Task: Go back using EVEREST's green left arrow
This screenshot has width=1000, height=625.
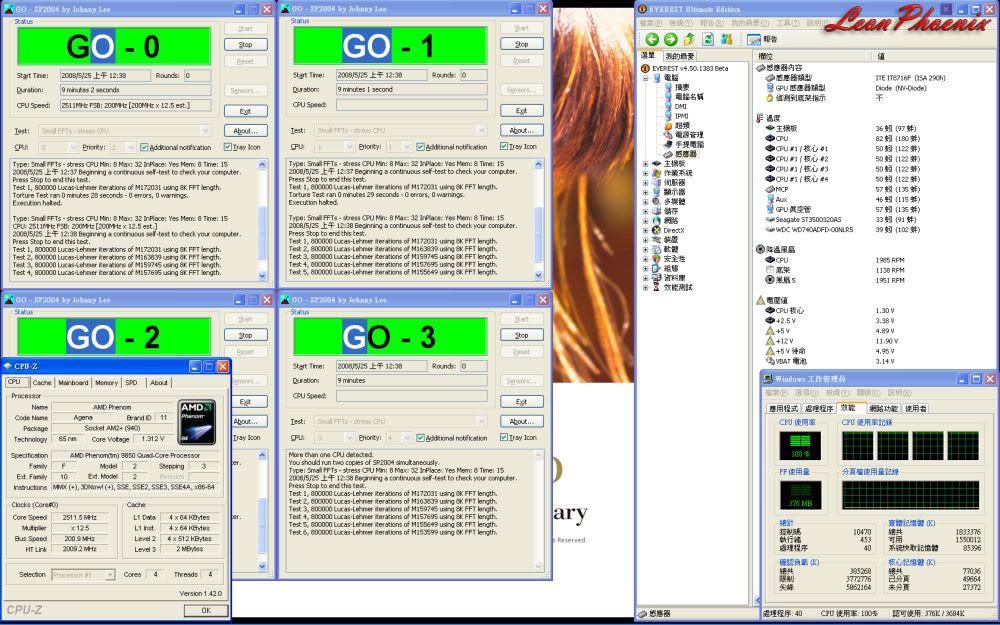Action: pyautogui.click(x=652, y=40)
